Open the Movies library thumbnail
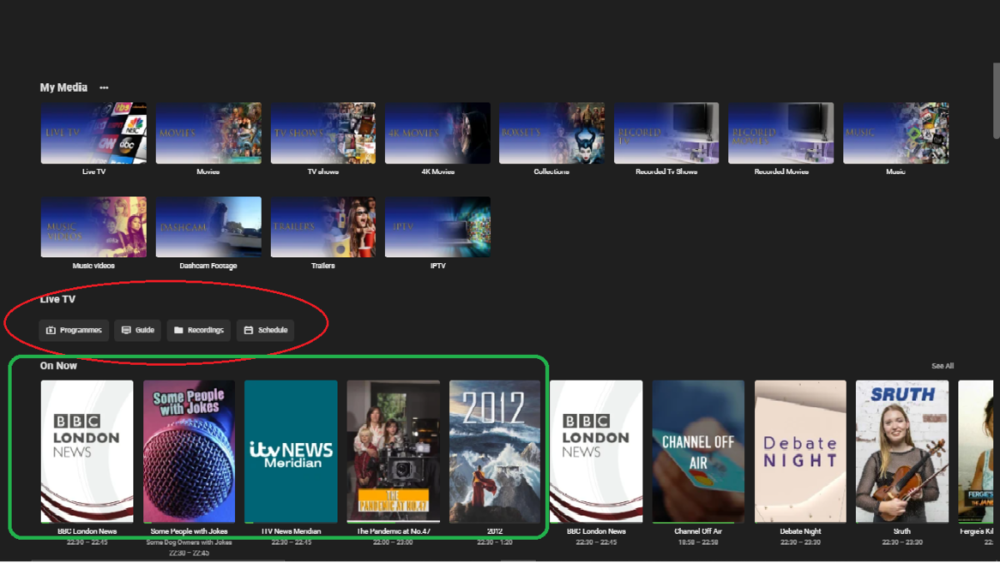 click(209, 133)
